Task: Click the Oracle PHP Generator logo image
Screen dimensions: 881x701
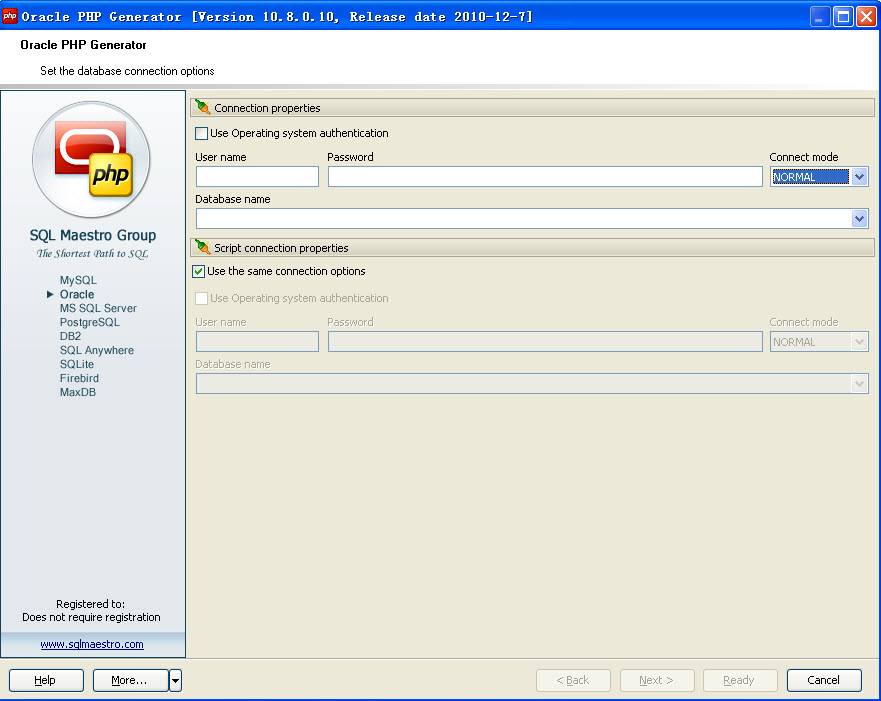Action: coord(92,160)
